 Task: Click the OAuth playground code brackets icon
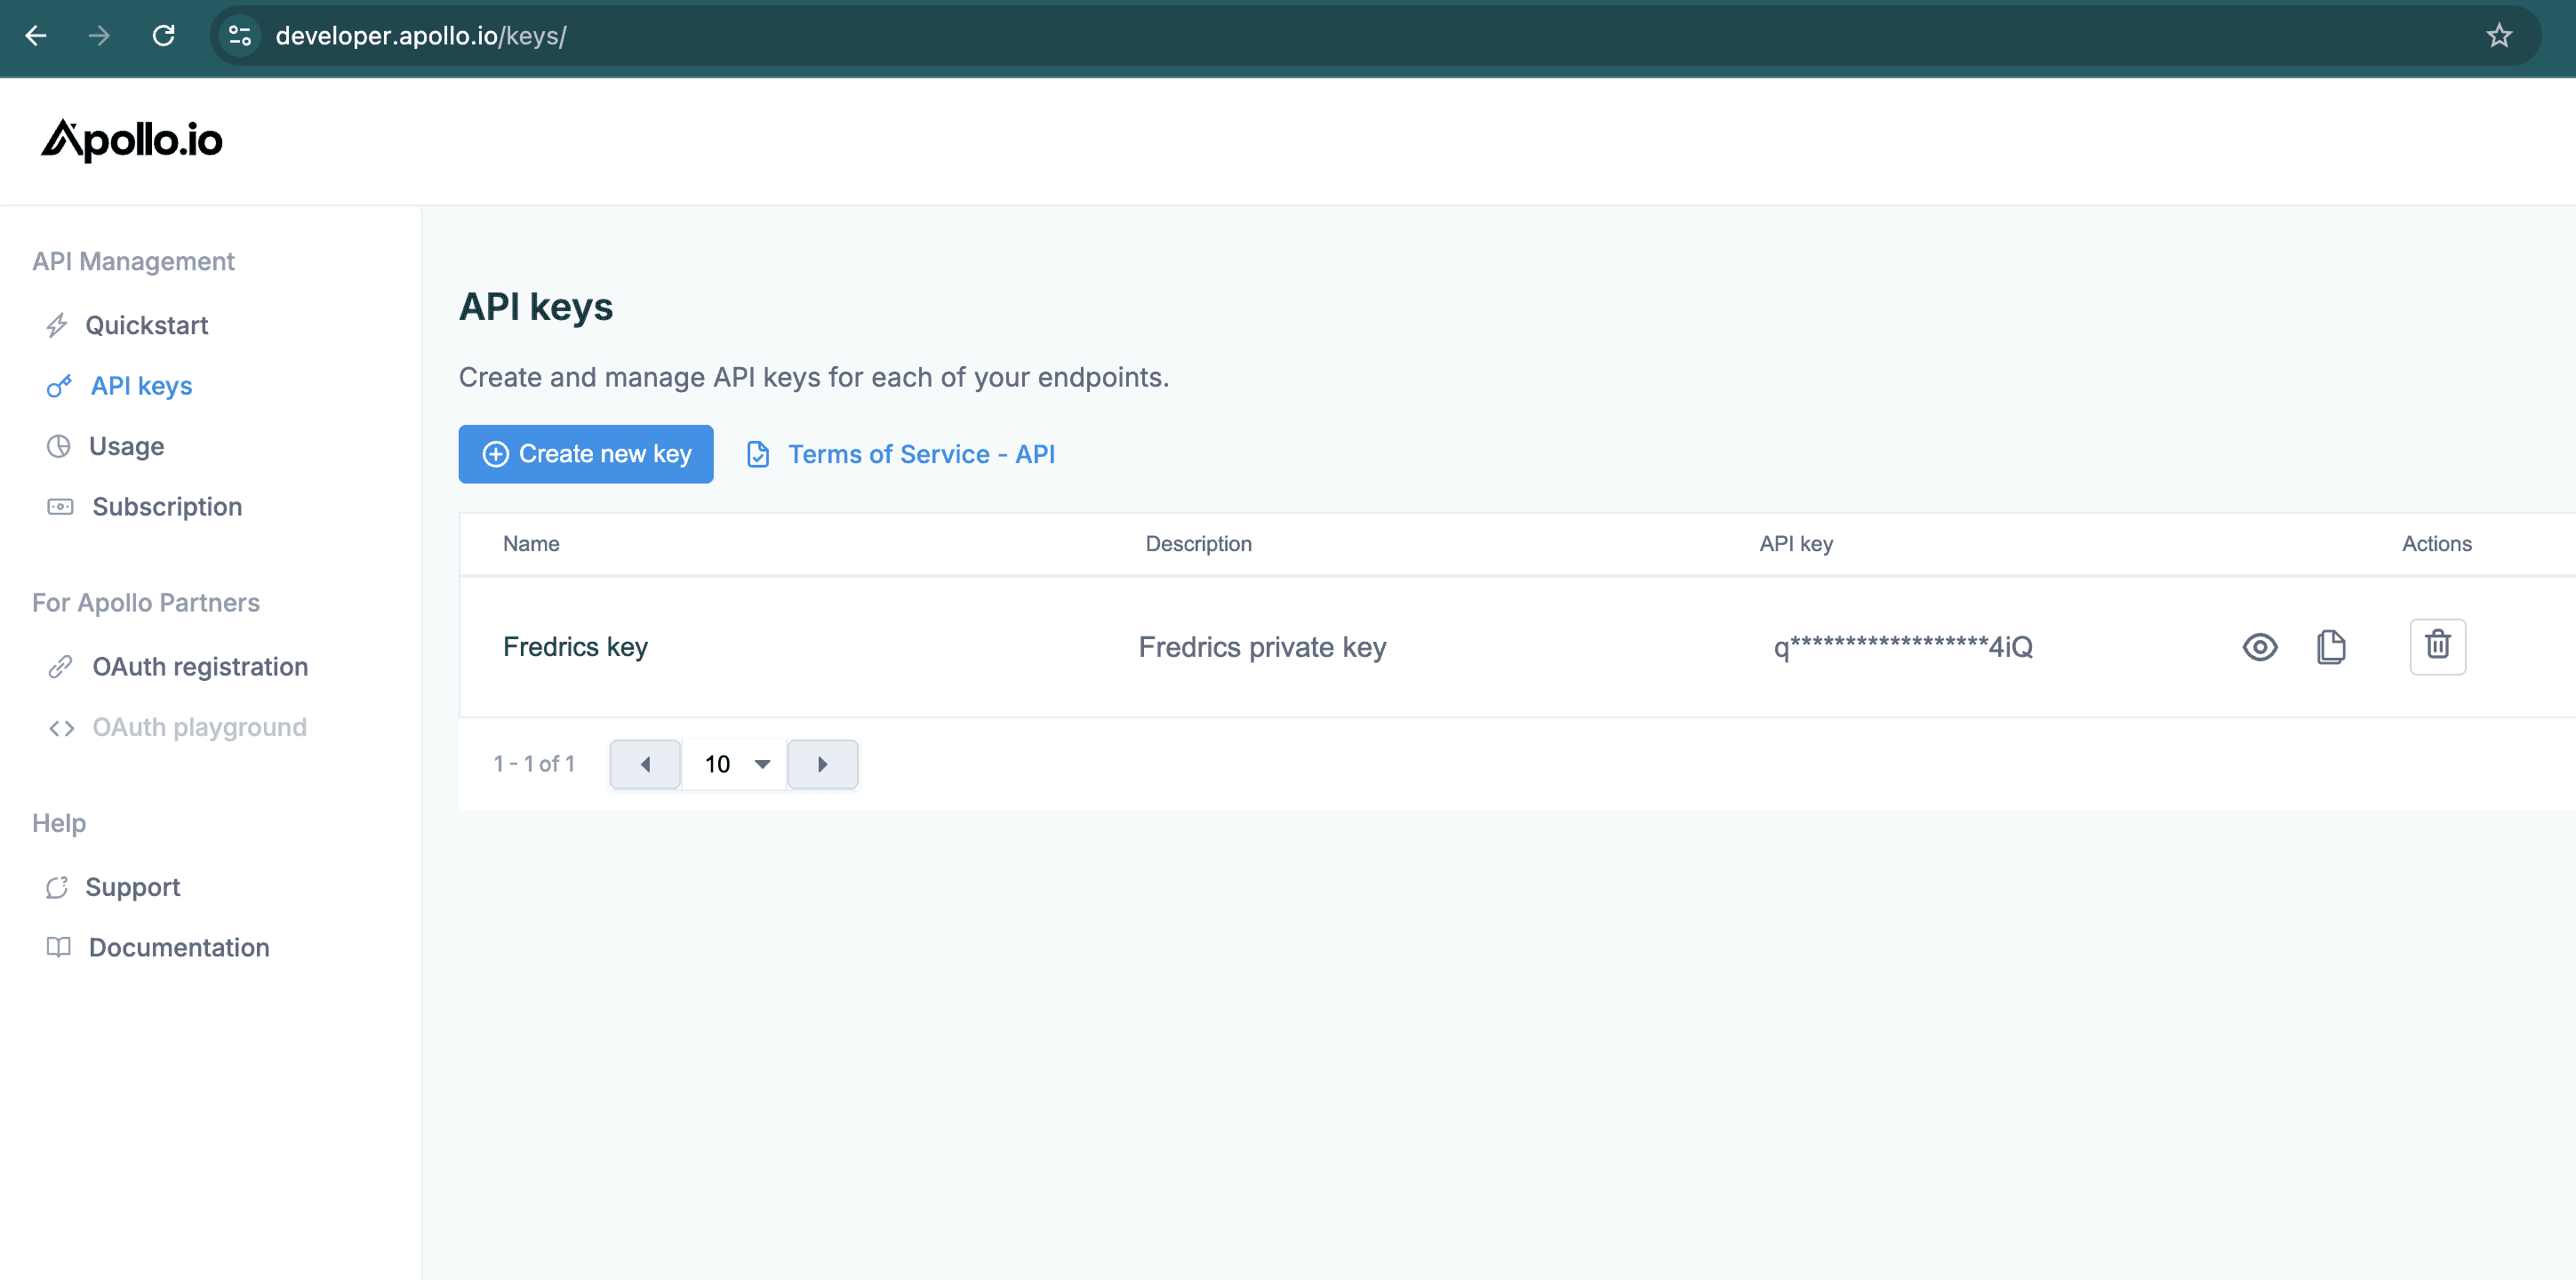point(62,728)
